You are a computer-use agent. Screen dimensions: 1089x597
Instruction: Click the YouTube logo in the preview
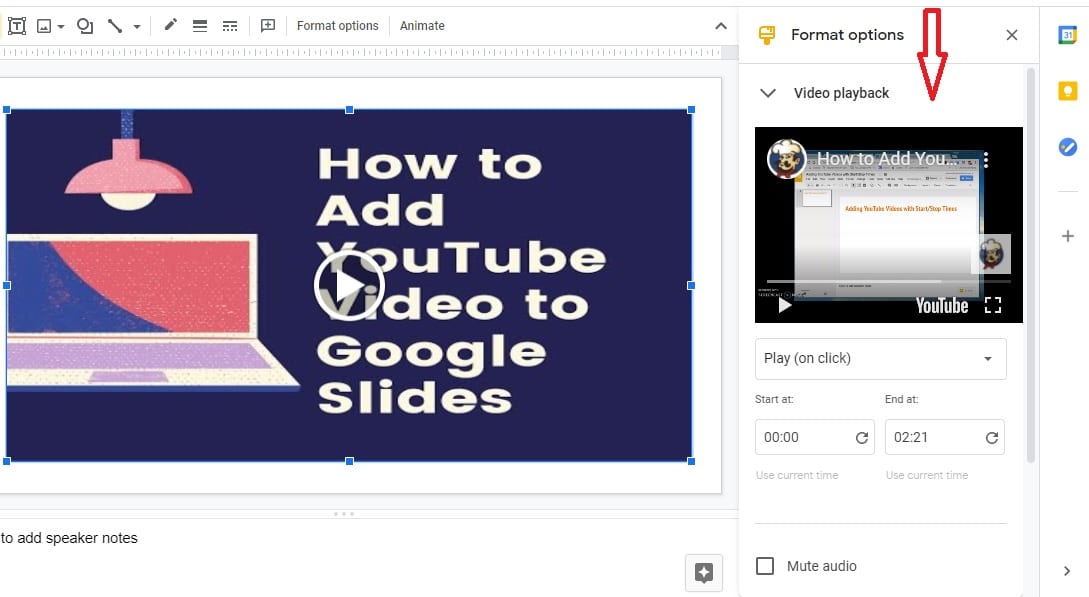[942, 305]
